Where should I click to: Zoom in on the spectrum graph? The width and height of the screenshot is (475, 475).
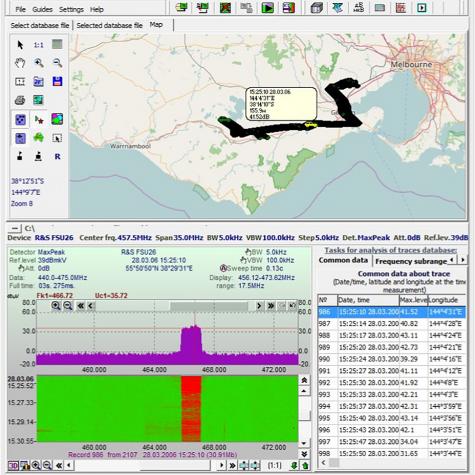[56, 305]
